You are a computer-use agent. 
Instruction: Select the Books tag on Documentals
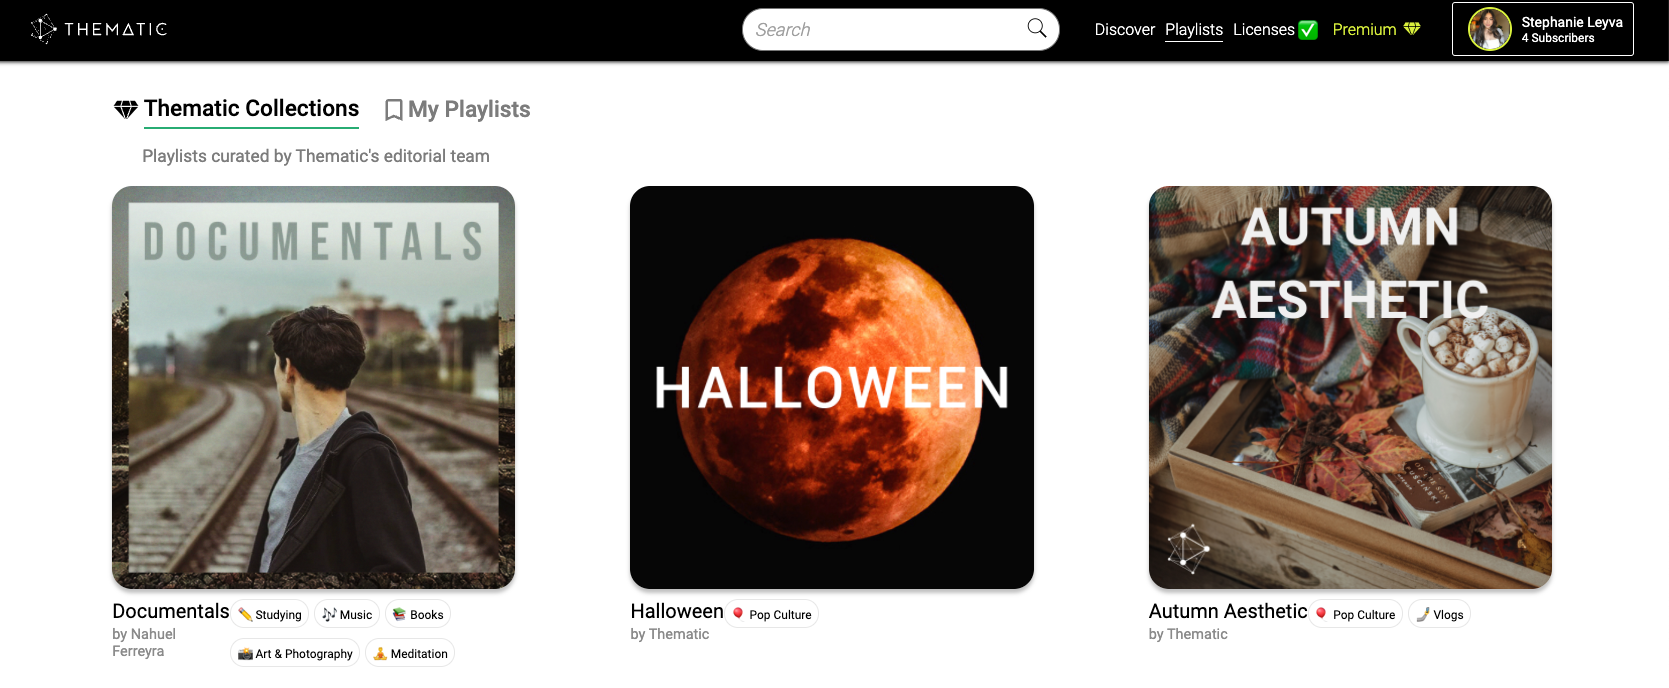point(418,614)
